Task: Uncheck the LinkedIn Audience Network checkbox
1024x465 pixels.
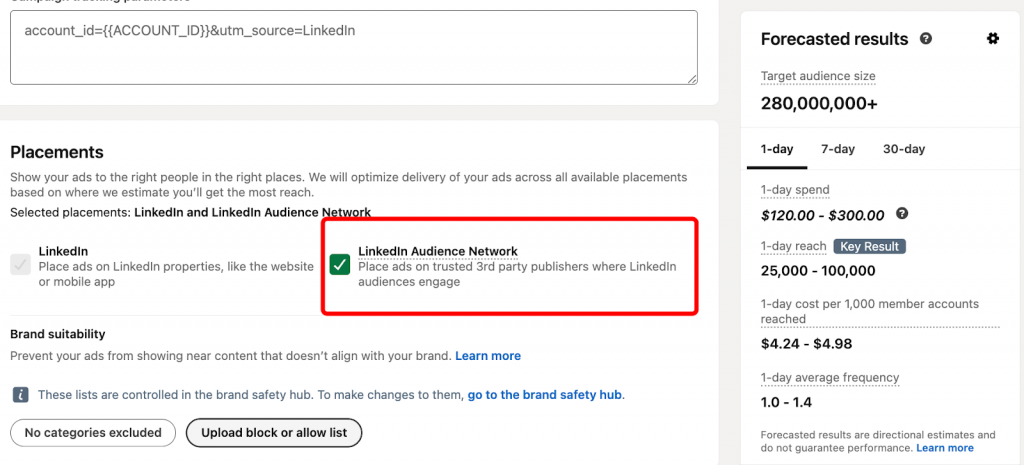Action: tap(340, 265)
